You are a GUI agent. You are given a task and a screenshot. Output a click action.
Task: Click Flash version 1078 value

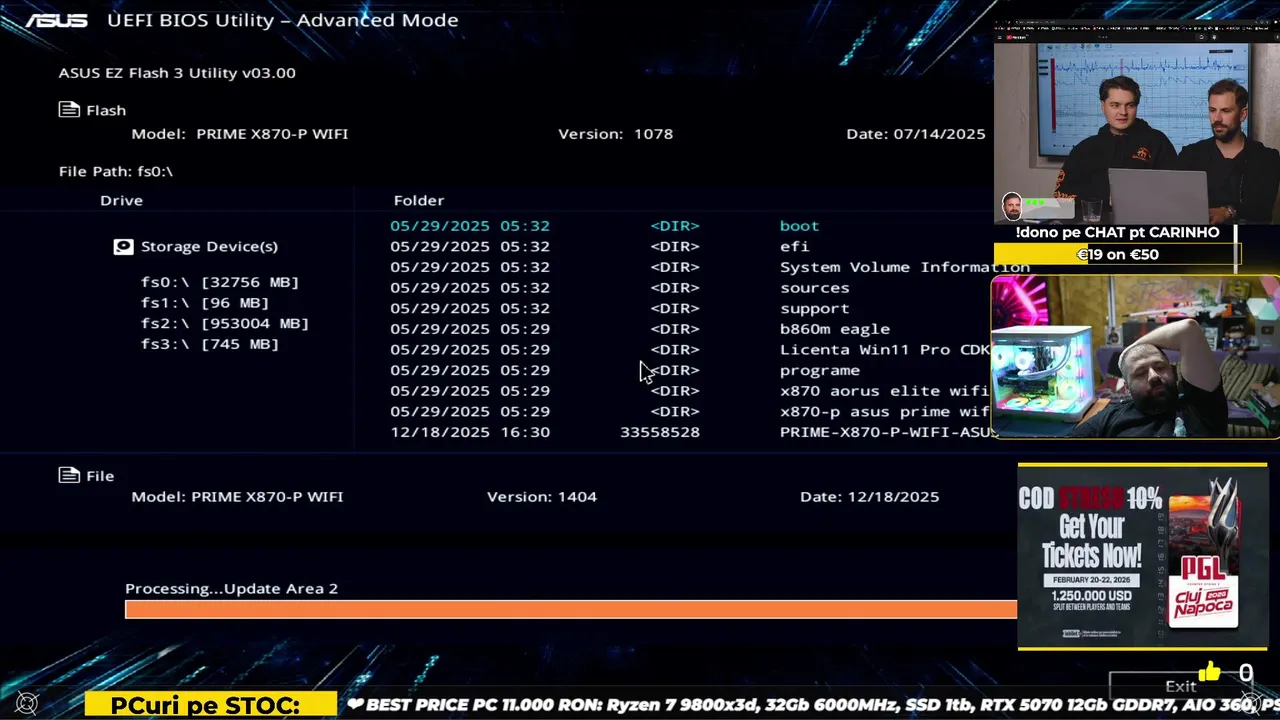[653, 133]
